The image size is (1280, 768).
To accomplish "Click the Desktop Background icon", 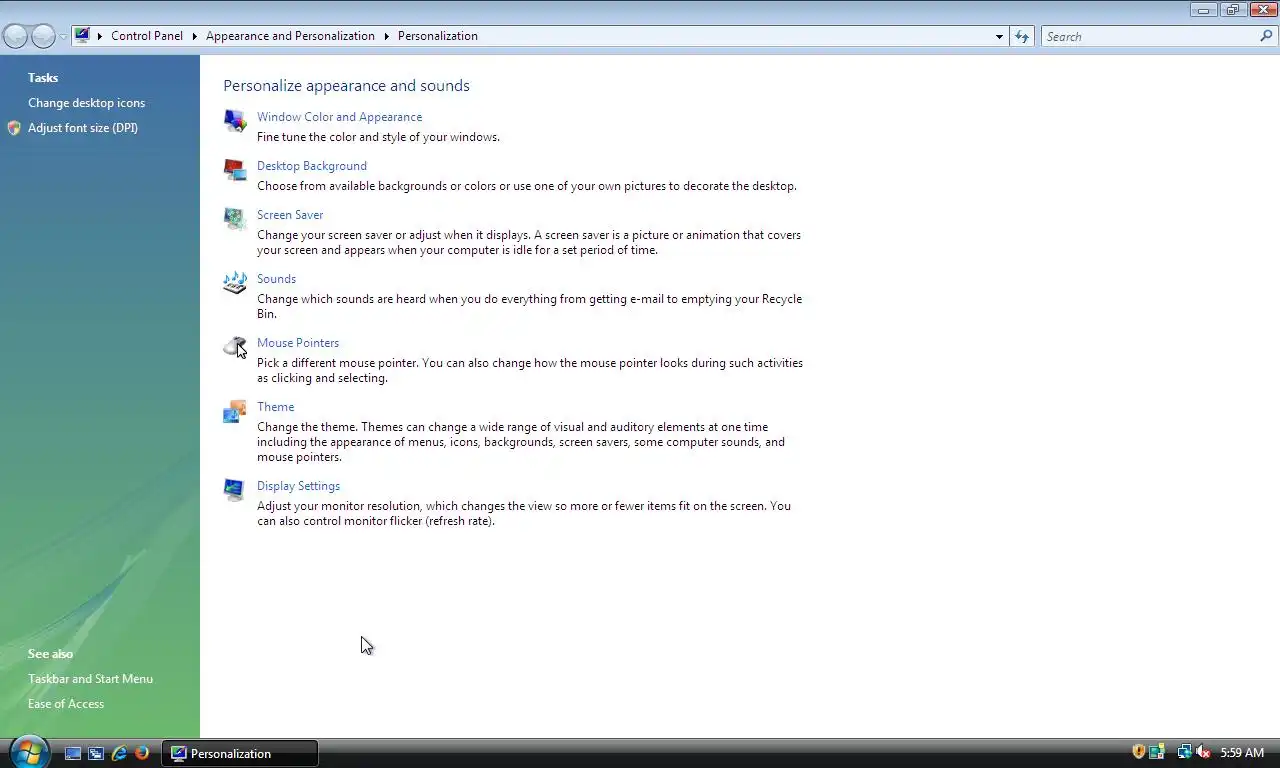I will pyautogui.click(x=235, y=170).
